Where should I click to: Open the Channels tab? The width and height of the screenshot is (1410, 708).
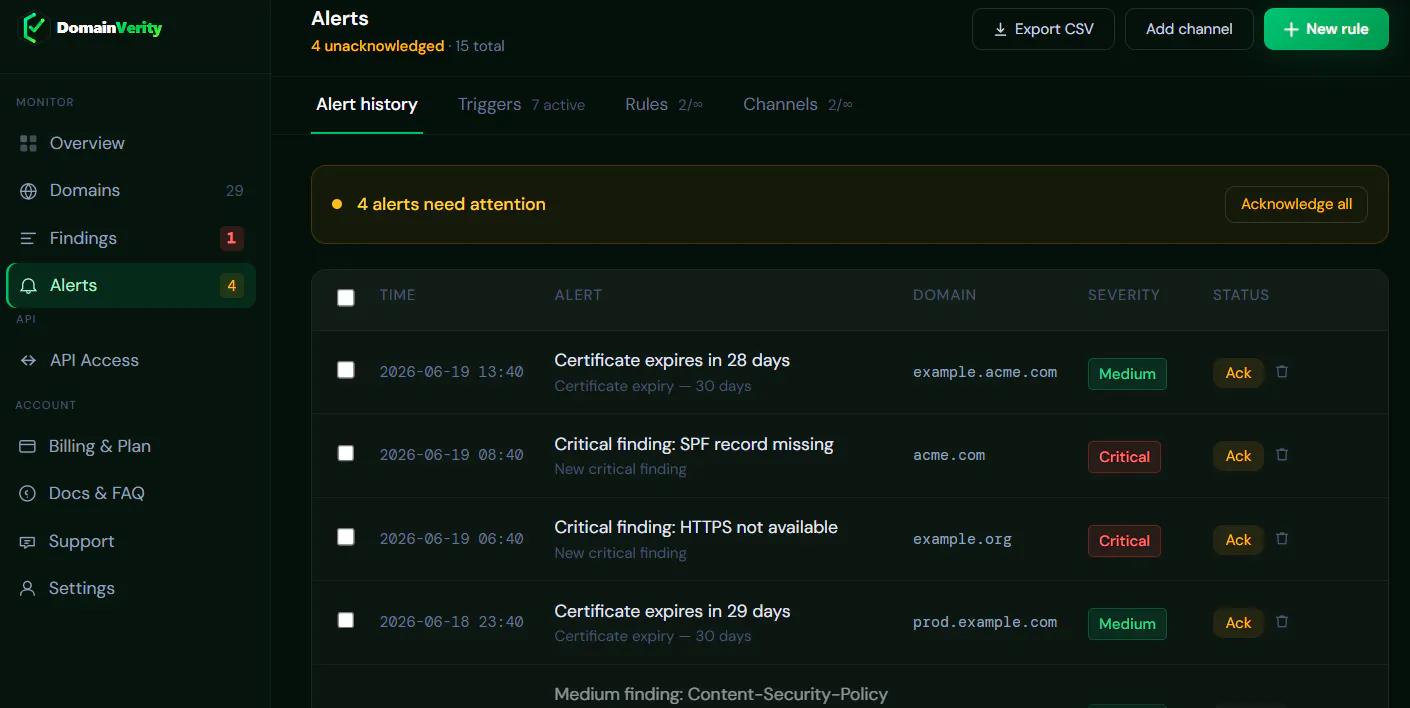point(797,105)
